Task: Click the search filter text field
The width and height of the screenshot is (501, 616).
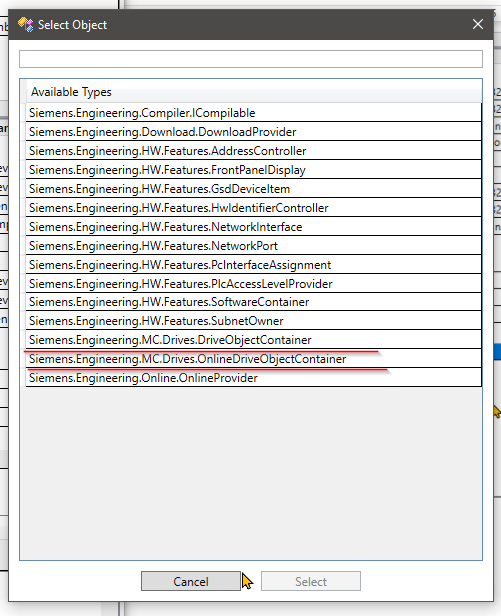Action: [x=251, y=59]
